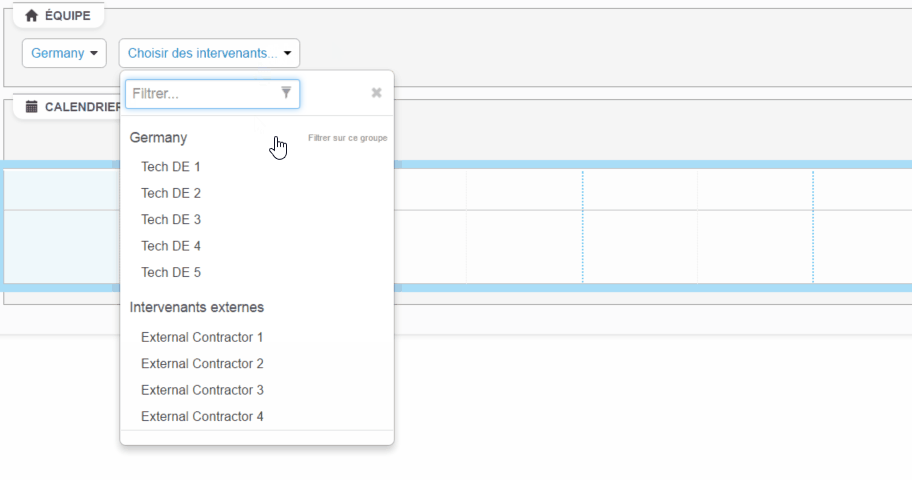
Task: Select External Contractor 1
Action: click(202, 338)
